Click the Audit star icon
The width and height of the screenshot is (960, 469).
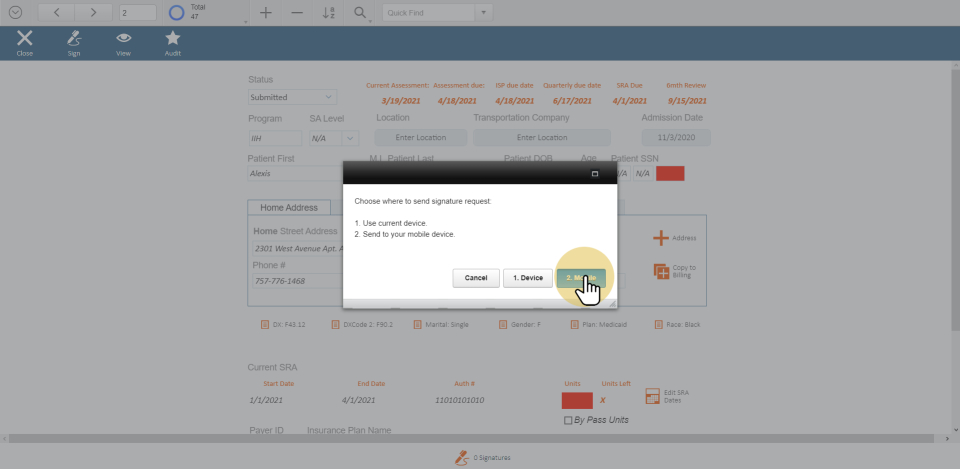click(173, 39)
